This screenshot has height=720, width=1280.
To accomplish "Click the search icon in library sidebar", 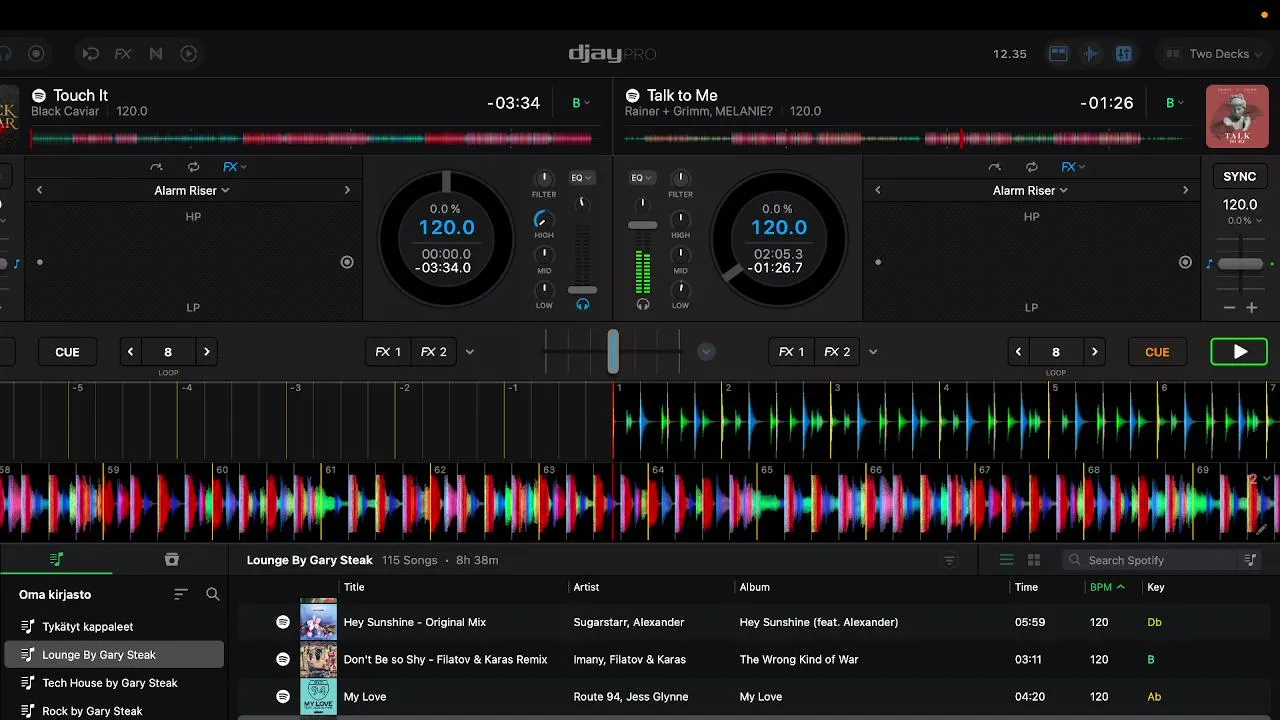I will pyautogui.click(x=213, y=594).
